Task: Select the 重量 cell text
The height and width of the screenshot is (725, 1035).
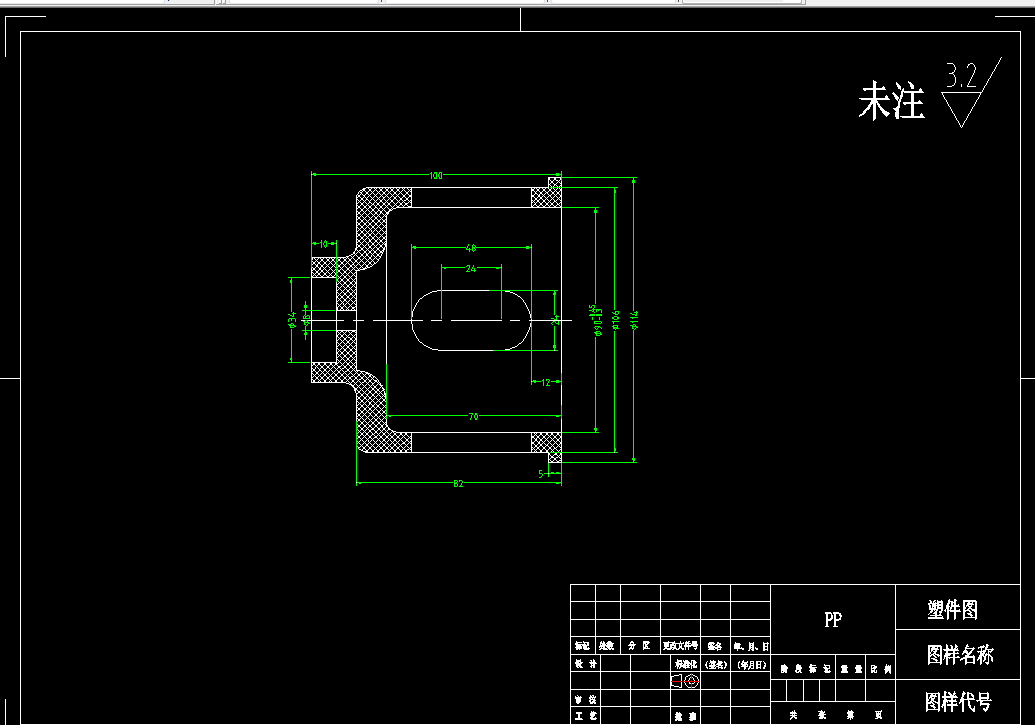Action: [x=851, y=669]
